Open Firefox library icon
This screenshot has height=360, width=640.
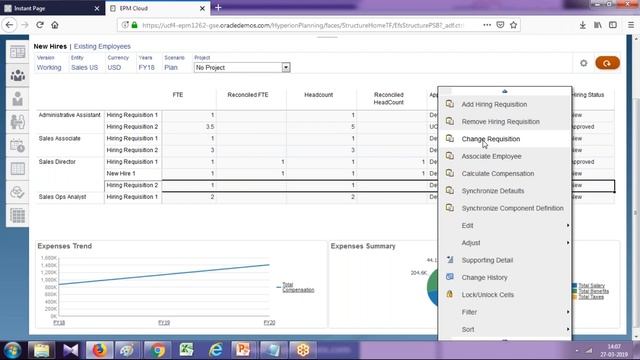(x=598, y=25)
